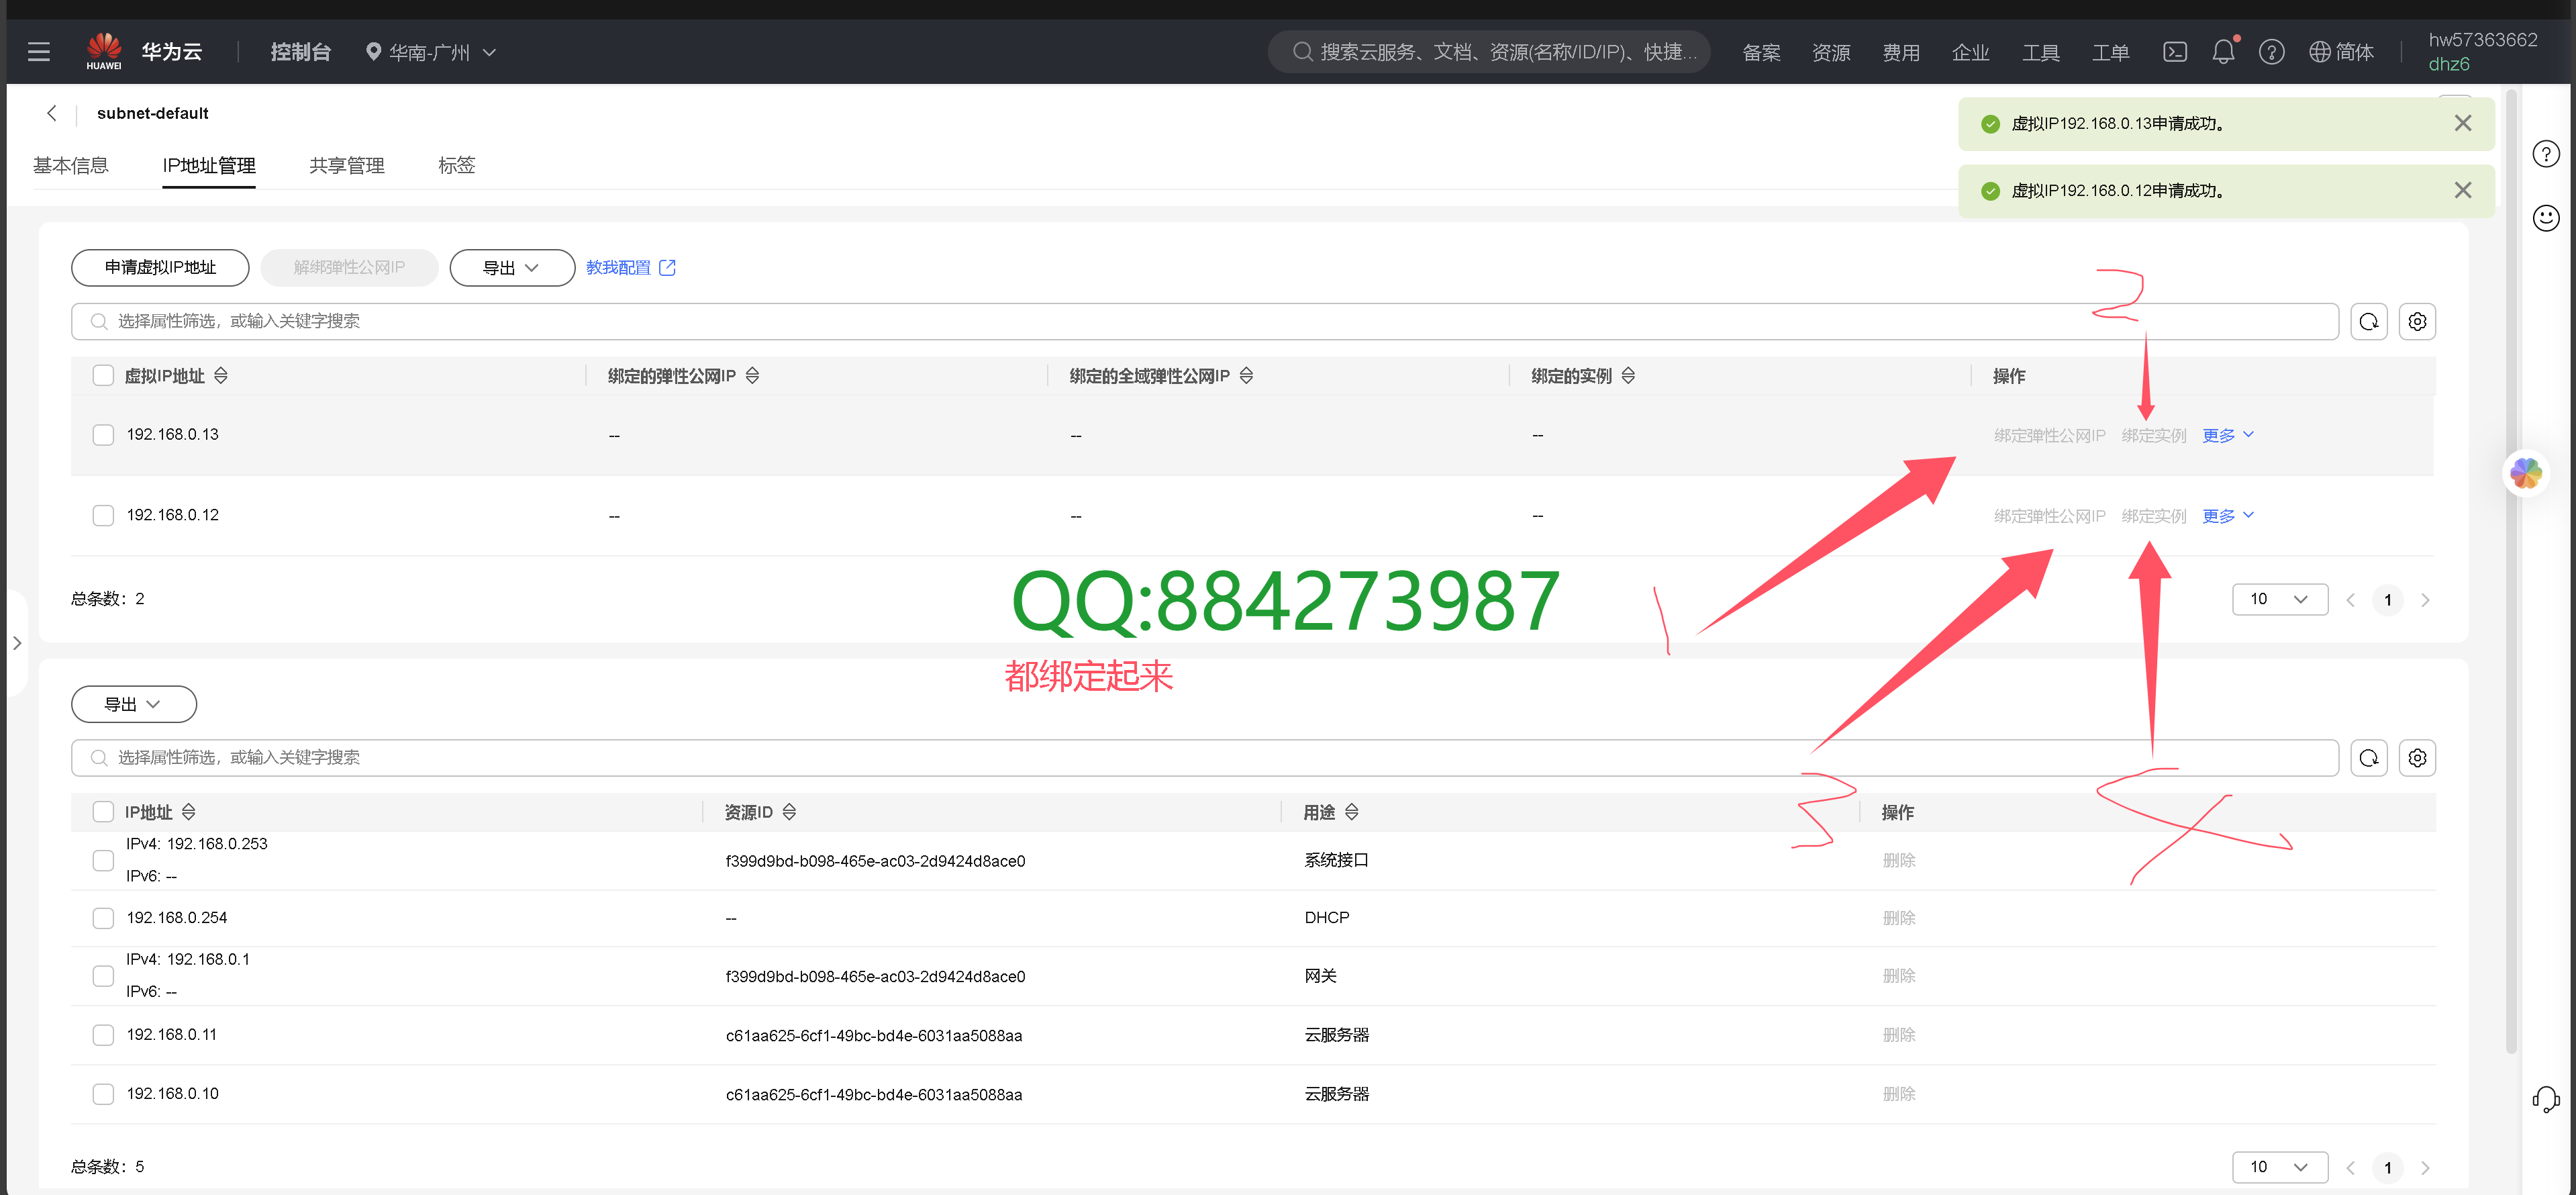
Task: Sort the lower table by 用途
Action: (1351, 812)
